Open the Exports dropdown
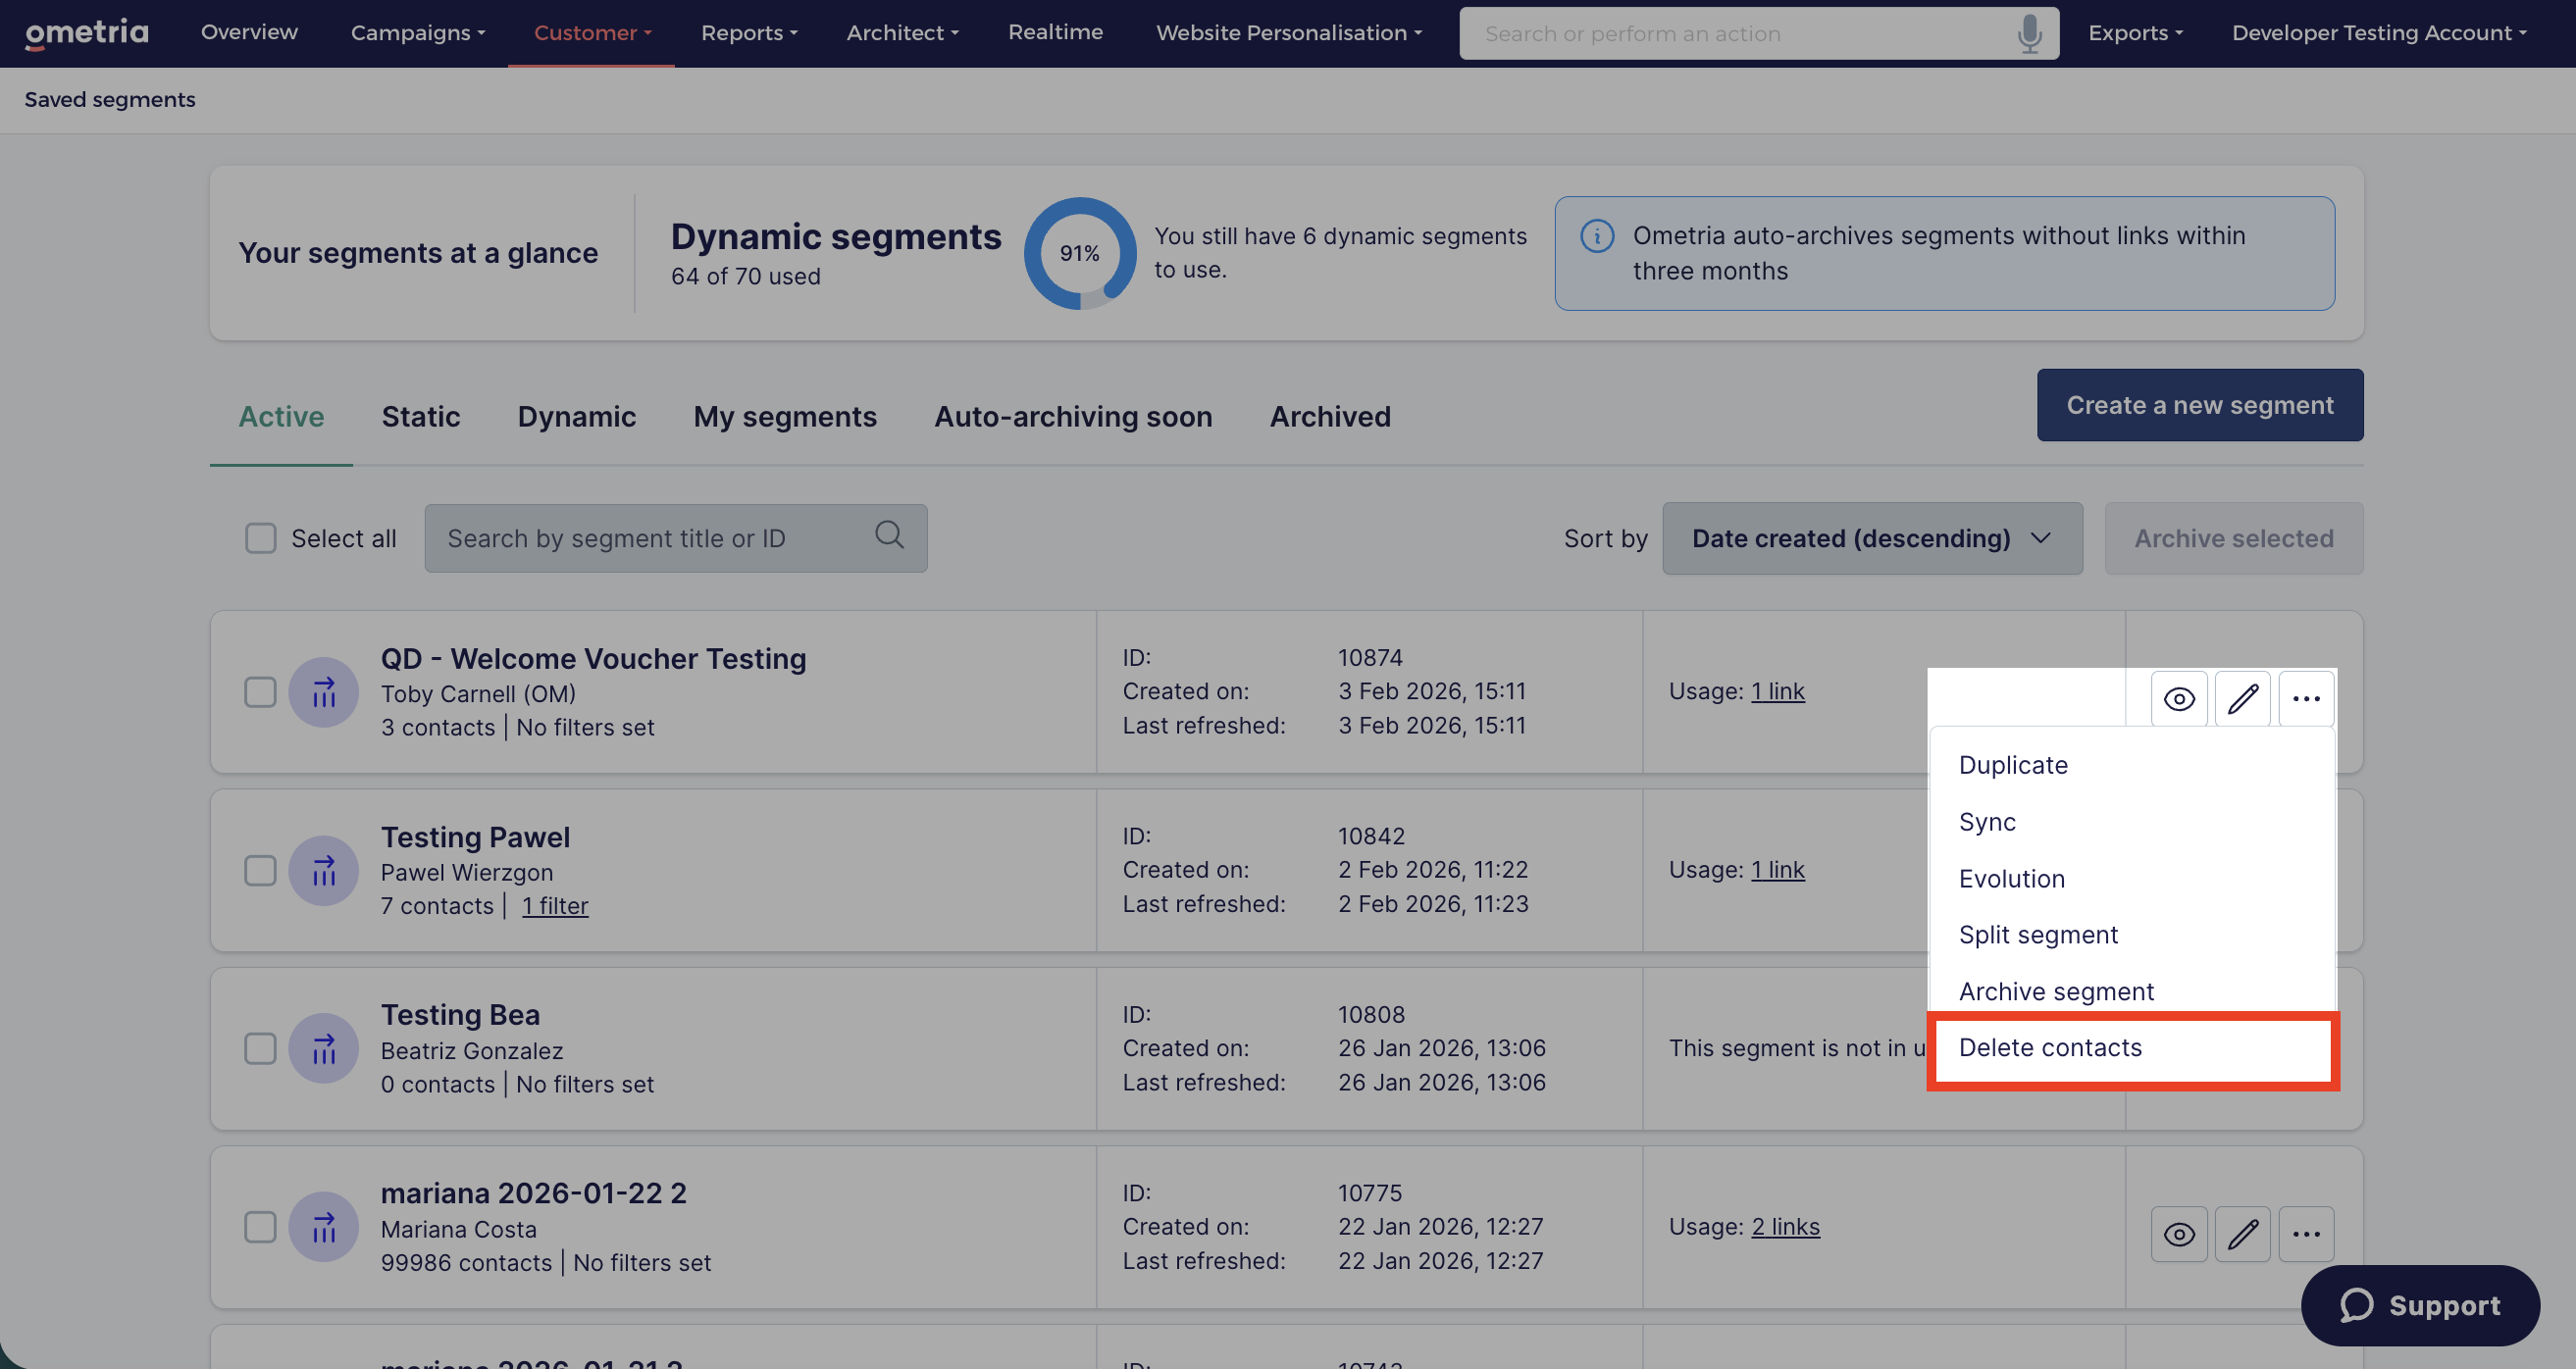The width and height of the screenshot is (2576, 1369). [x=2135, y=33]
